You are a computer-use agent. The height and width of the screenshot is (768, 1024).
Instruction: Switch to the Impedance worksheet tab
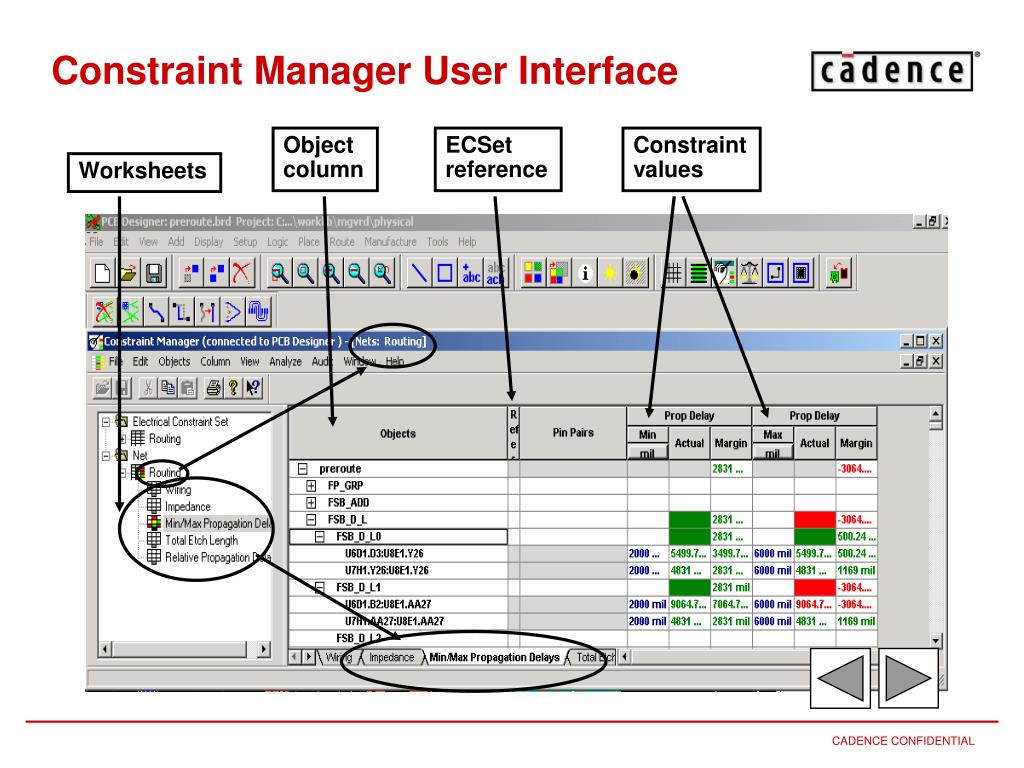391,657
